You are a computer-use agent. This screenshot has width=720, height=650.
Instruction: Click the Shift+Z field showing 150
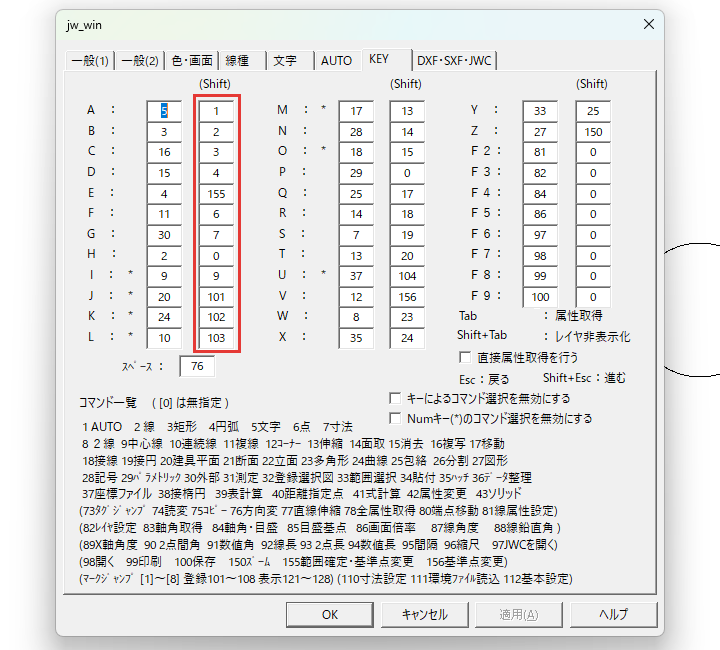pos(593,132)
